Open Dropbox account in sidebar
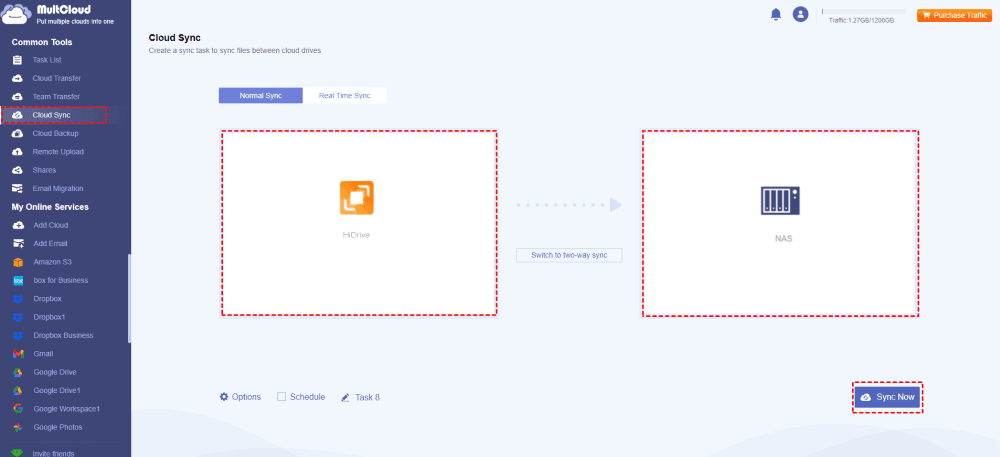This screenshot has height=457, width=1000. pyautogui.click(x=47, y=299)
